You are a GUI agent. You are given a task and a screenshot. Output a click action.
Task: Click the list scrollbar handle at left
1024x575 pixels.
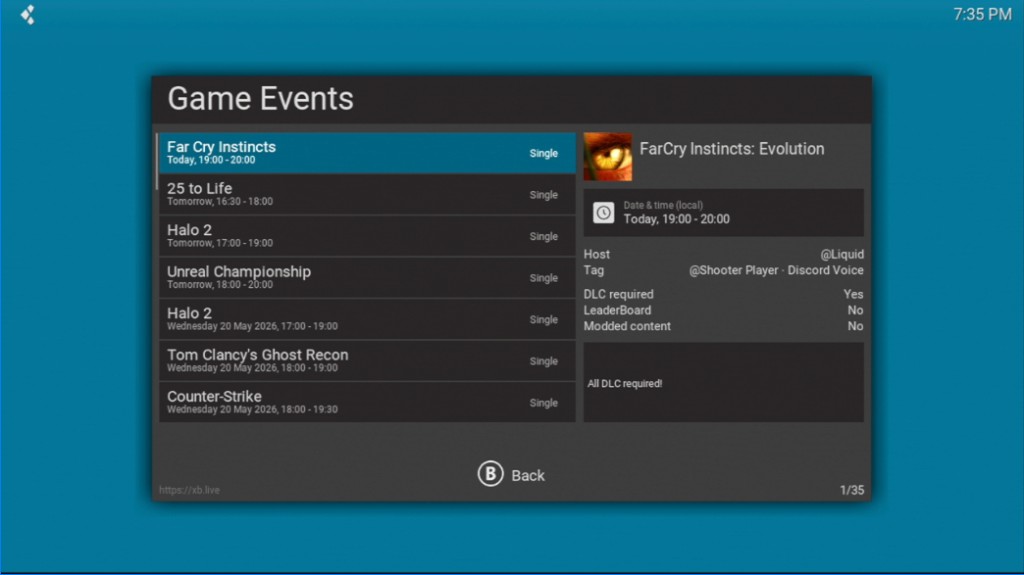[x=157, y=161]
